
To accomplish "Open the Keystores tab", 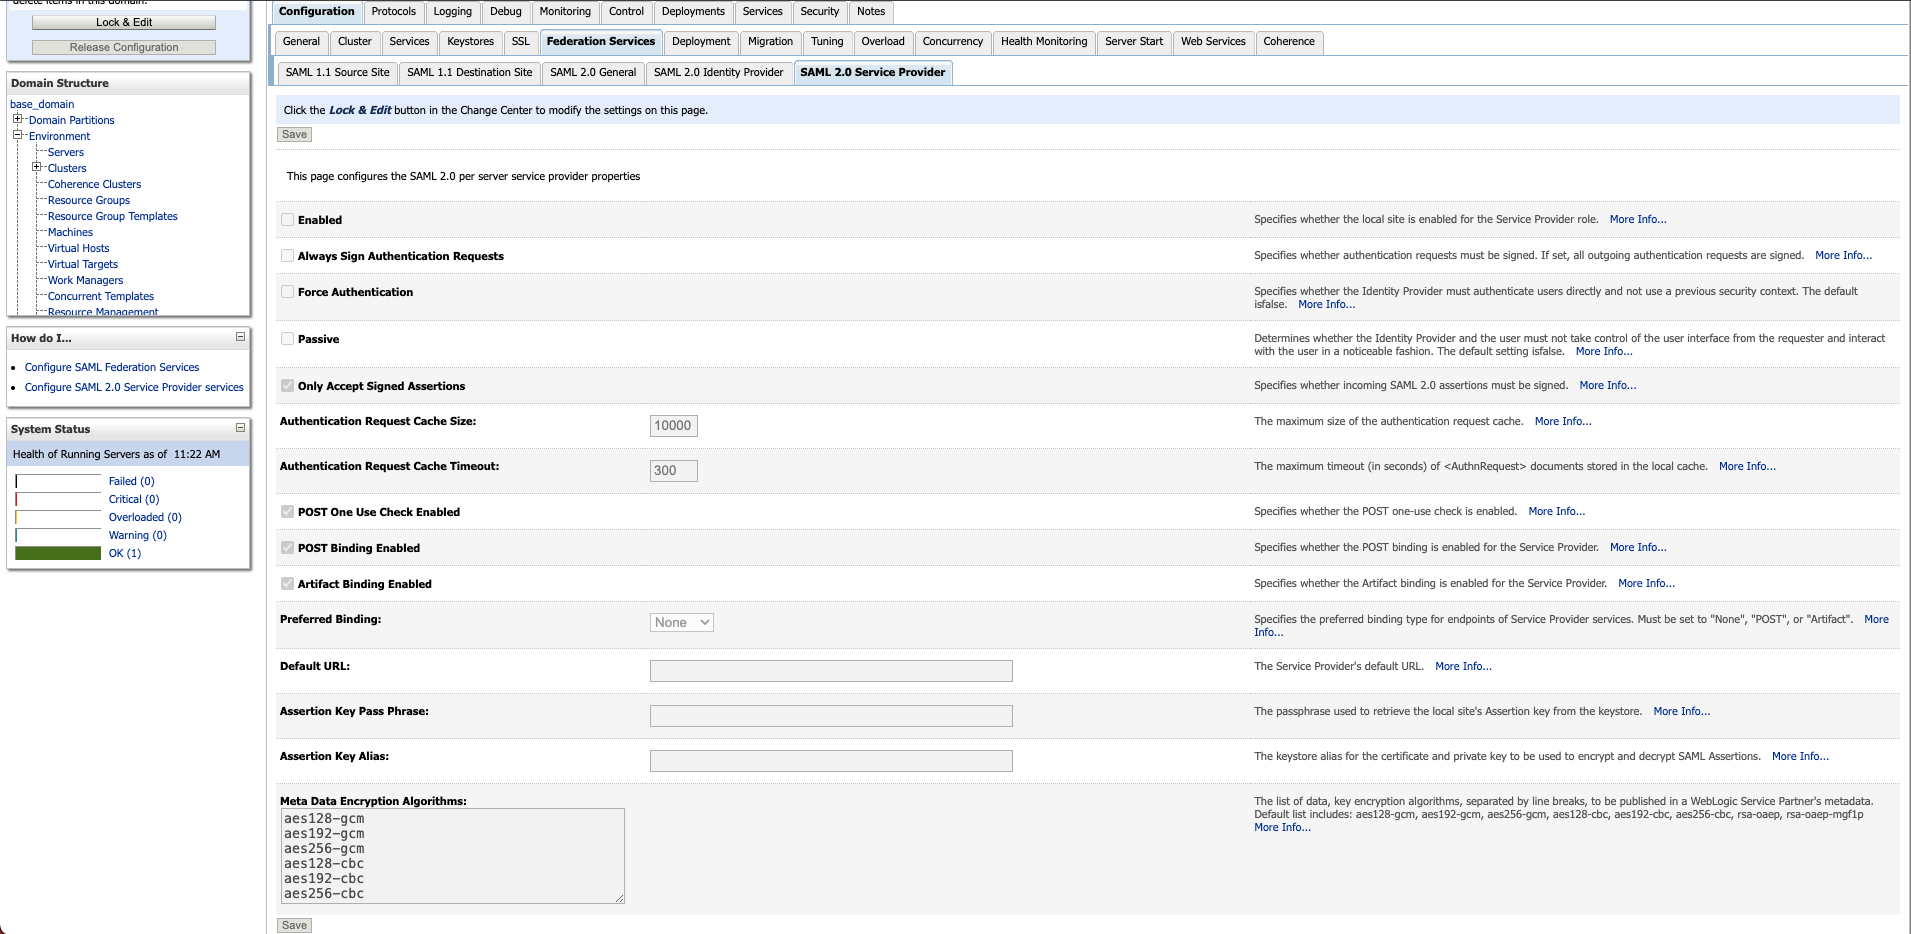I will coord(470,42).
